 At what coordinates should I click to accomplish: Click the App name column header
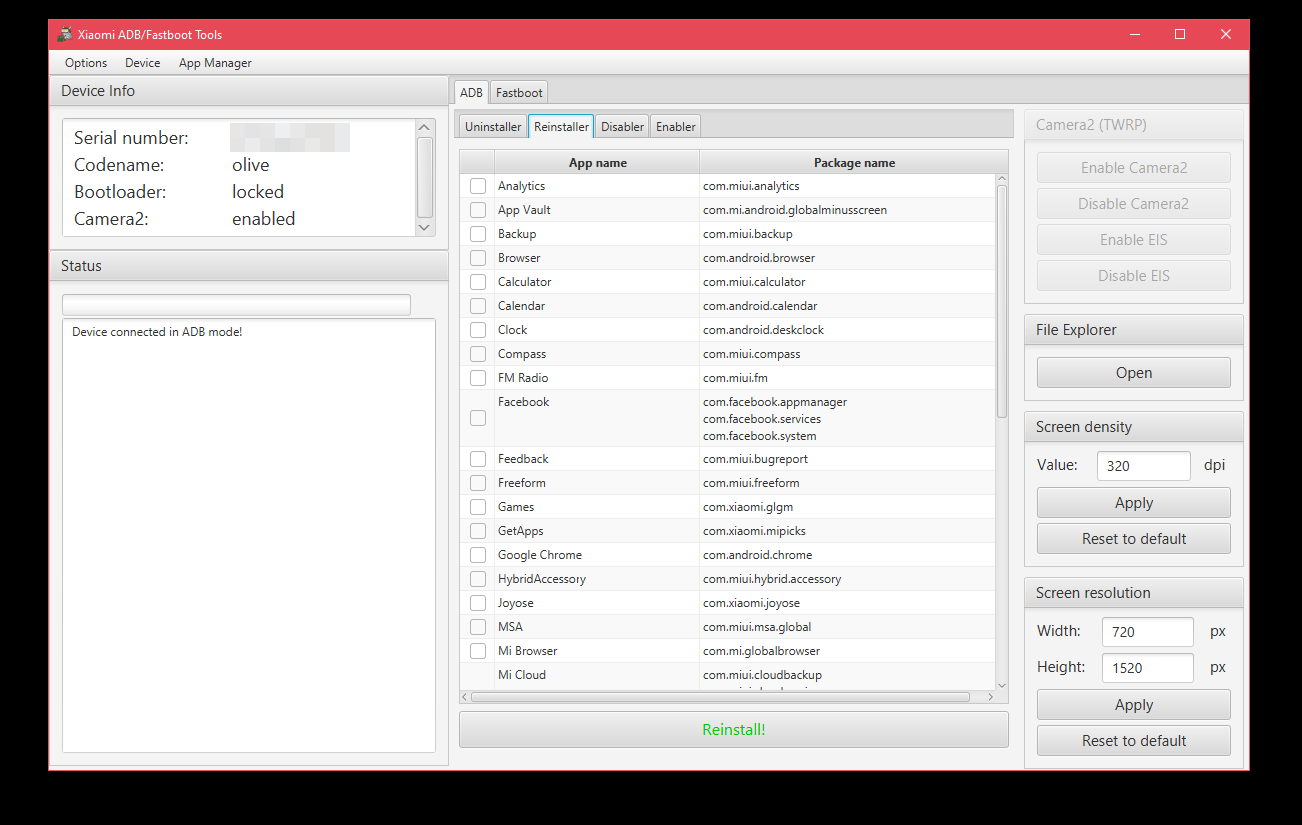pyautogui.click(x=597, y=162)
